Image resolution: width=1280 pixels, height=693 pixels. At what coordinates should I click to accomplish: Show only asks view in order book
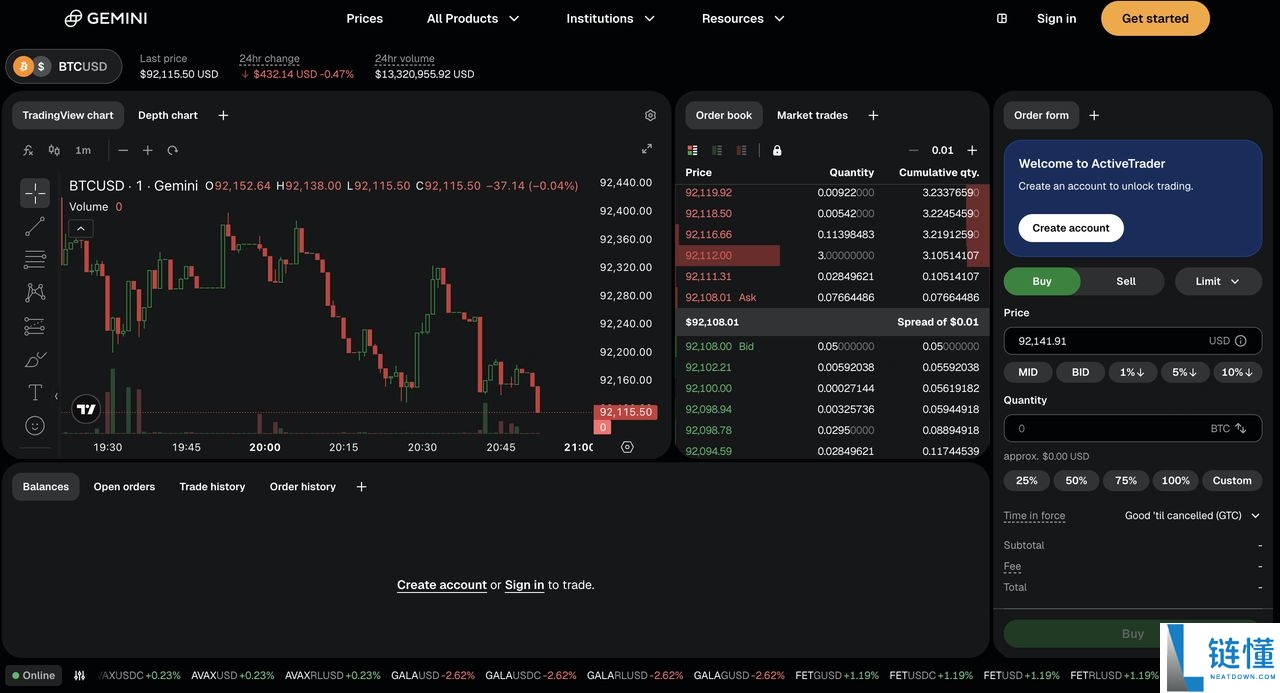click(x=741, y=150)
